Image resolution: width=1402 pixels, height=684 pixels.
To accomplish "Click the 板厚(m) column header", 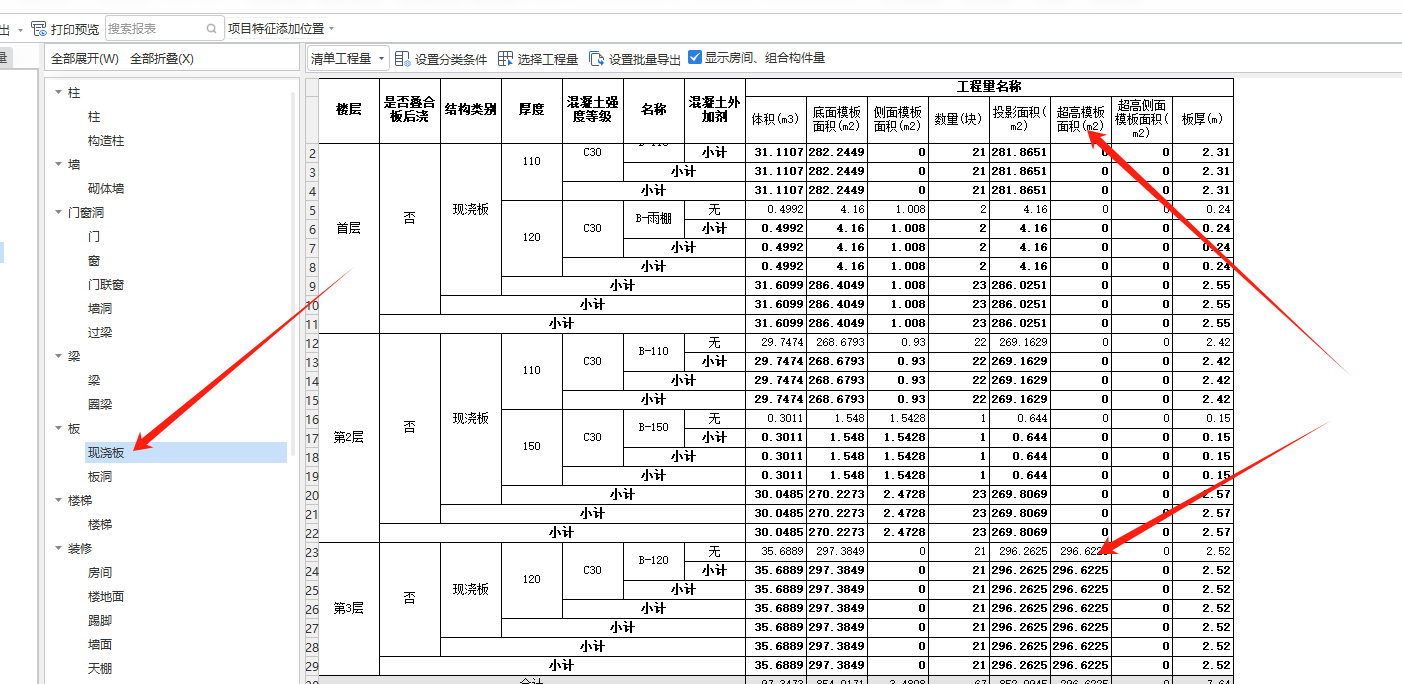I will tap(1203, 120).
